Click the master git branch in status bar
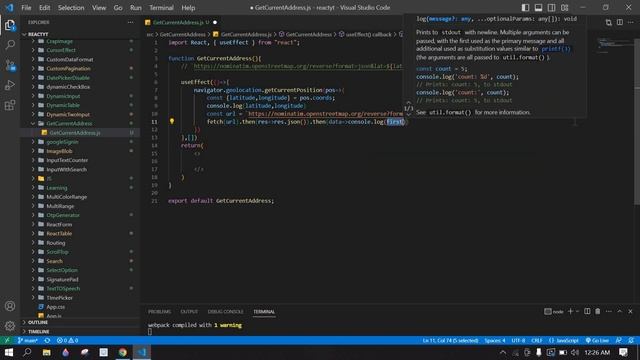This screenshot has width=640, height=360. [x=28, y=340]
